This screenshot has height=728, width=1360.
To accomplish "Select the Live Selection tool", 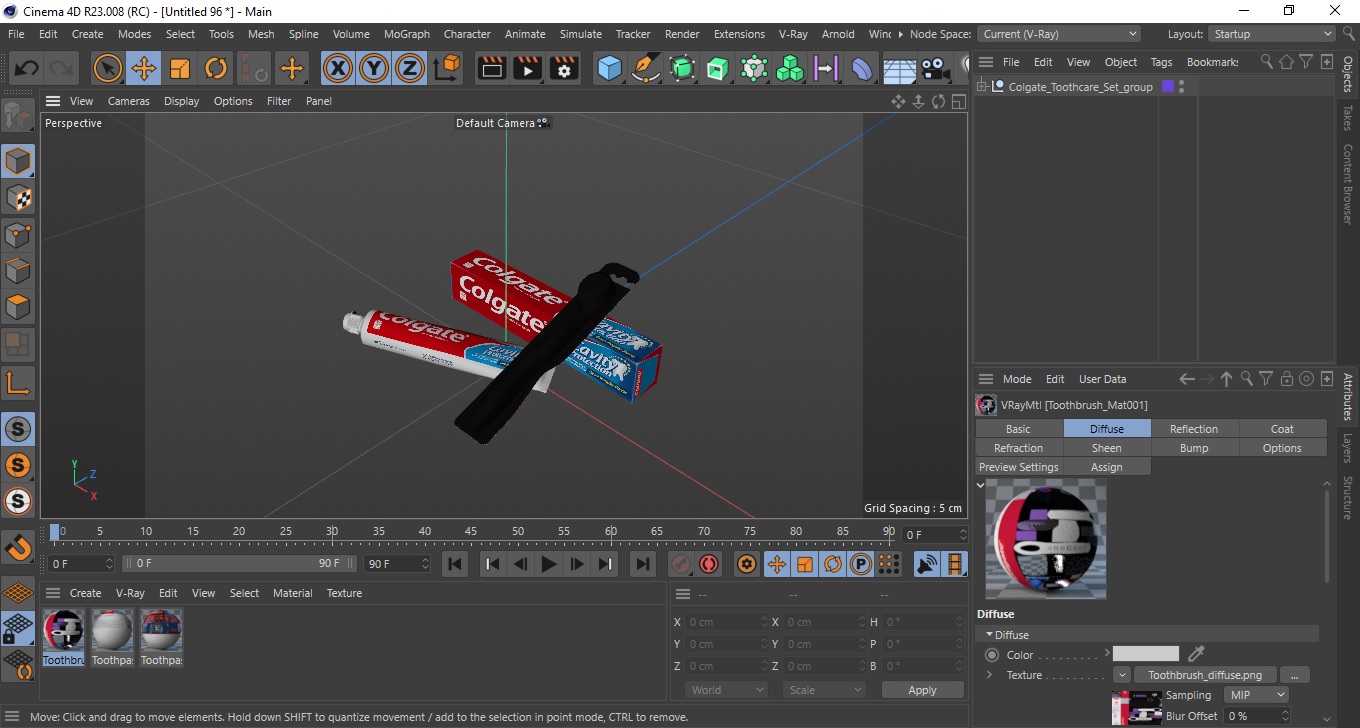I will (107, 69).
